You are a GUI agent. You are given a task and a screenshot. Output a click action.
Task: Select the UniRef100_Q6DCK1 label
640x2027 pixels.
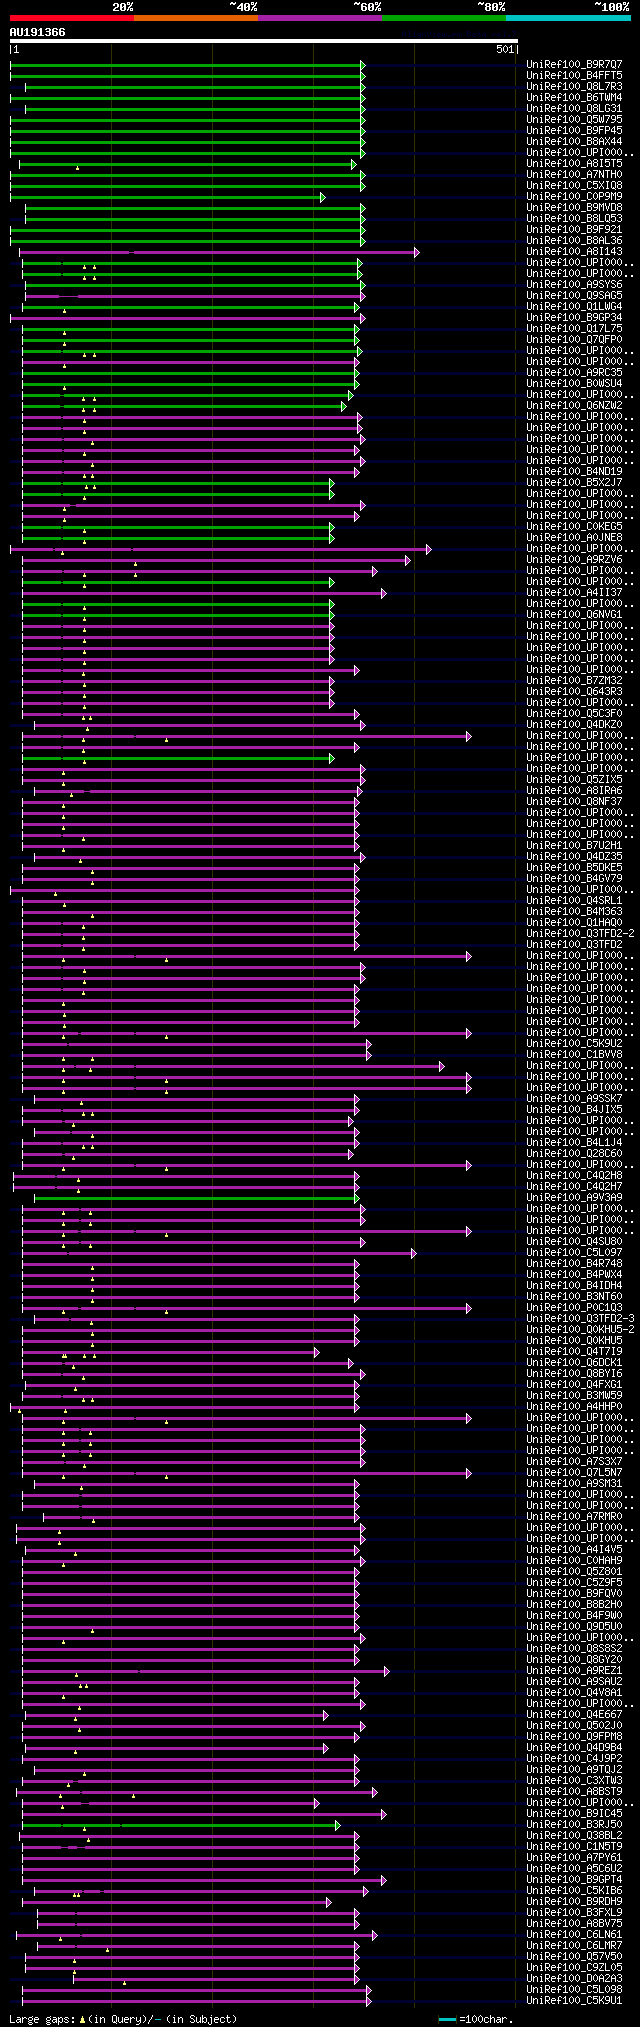tap(574, 1363)
